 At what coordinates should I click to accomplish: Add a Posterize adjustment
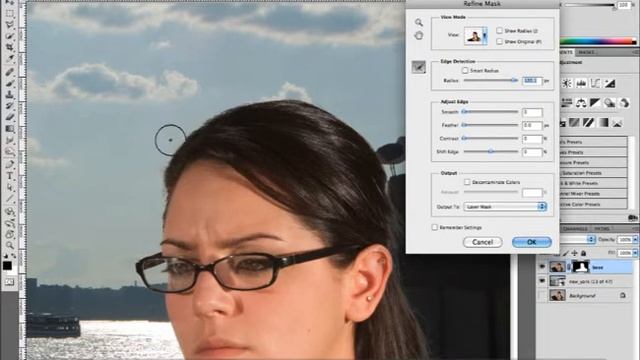574,122
